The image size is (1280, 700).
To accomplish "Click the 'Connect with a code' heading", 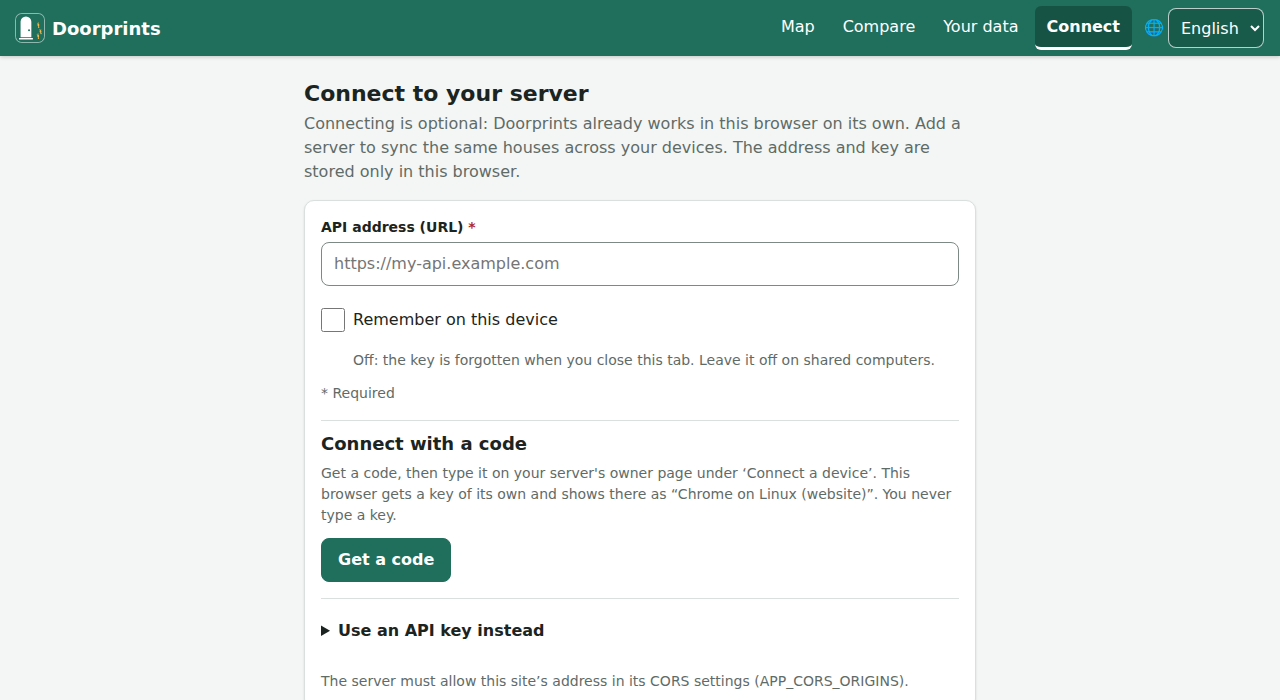I will (x=424, y=444).
